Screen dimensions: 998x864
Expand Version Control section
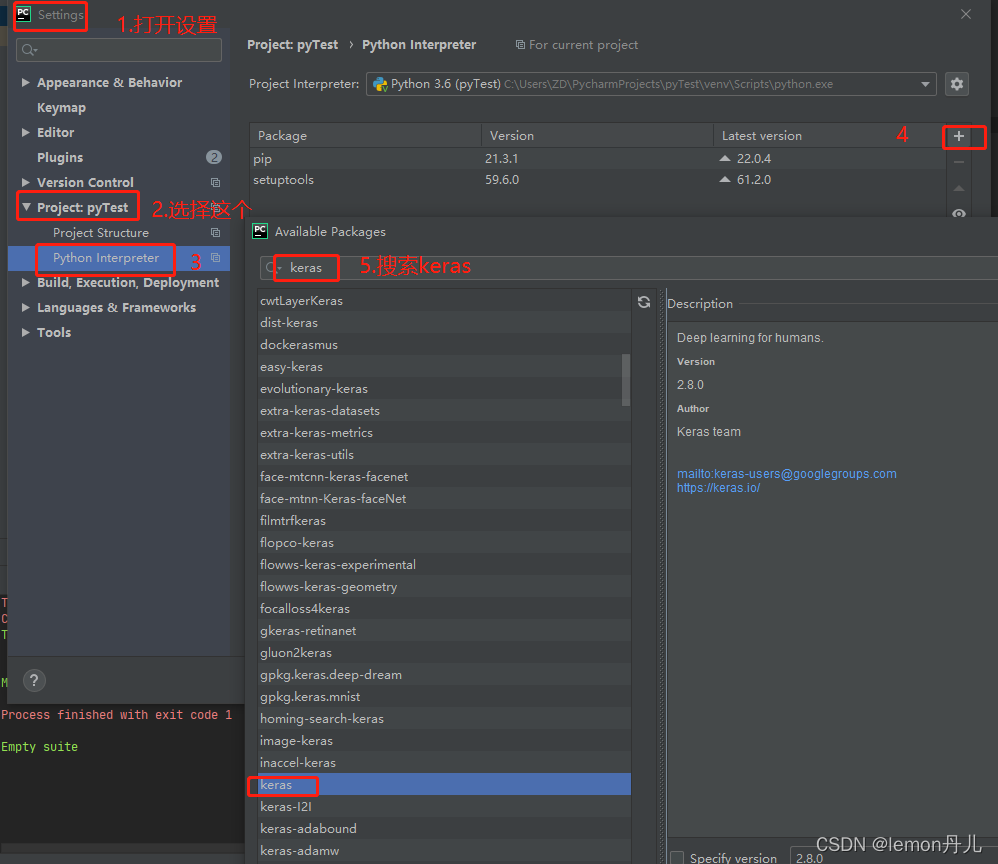(25, 183)
